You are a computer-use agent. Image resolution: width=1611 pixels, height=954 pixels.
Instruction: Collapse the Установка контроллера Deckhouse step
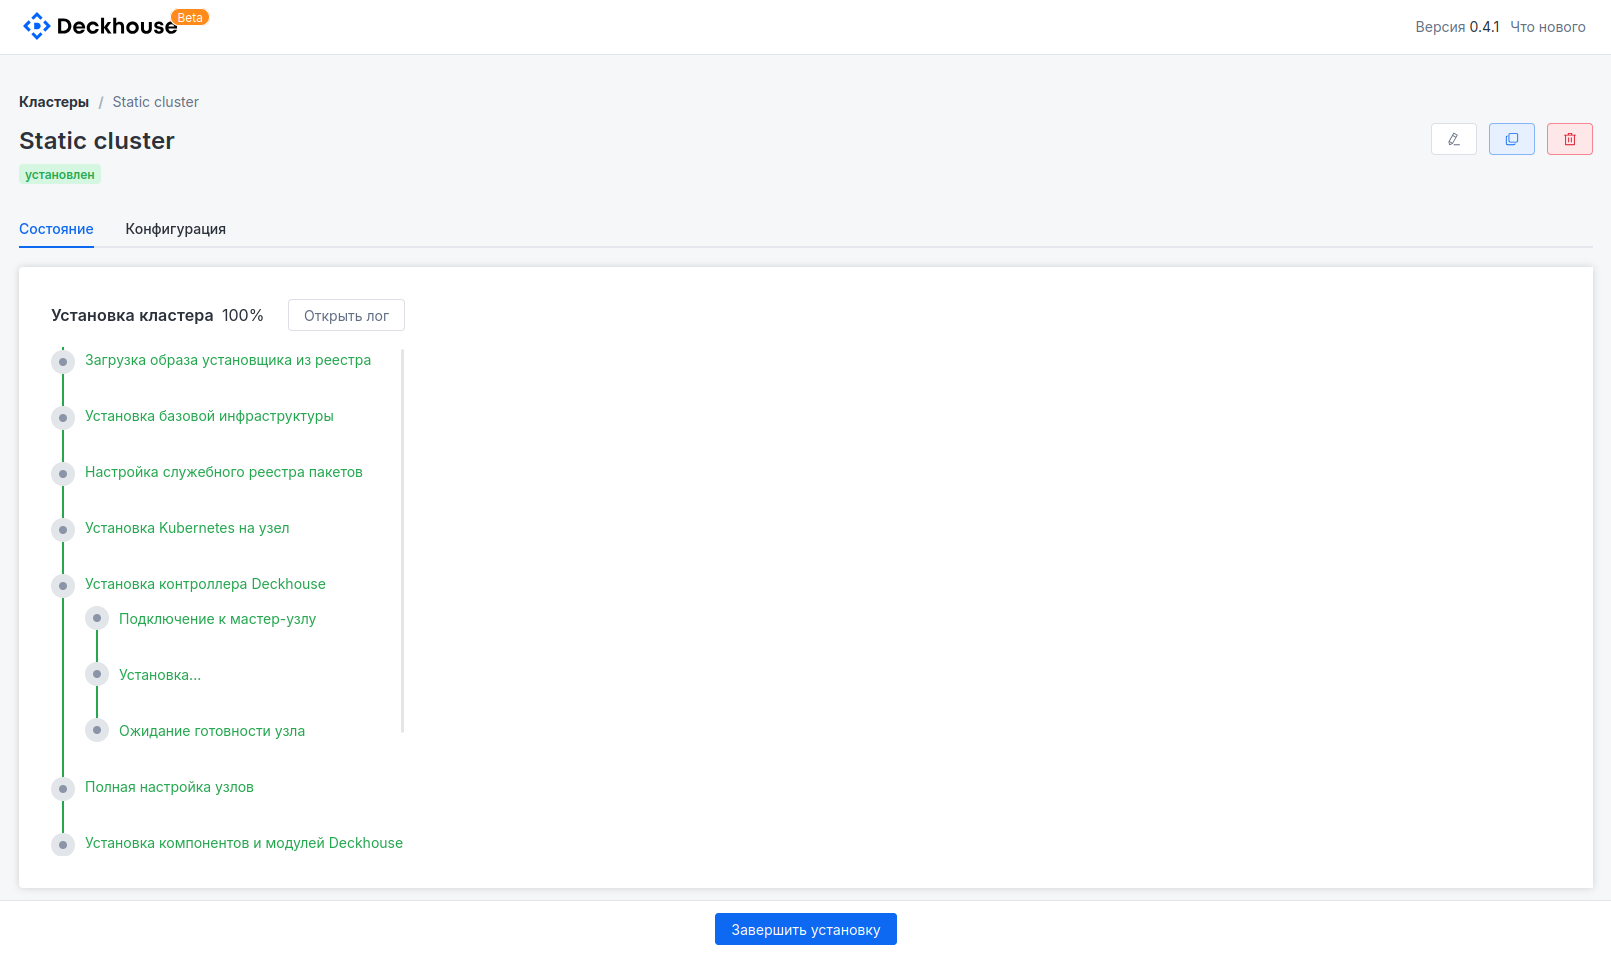click(205, 584)
